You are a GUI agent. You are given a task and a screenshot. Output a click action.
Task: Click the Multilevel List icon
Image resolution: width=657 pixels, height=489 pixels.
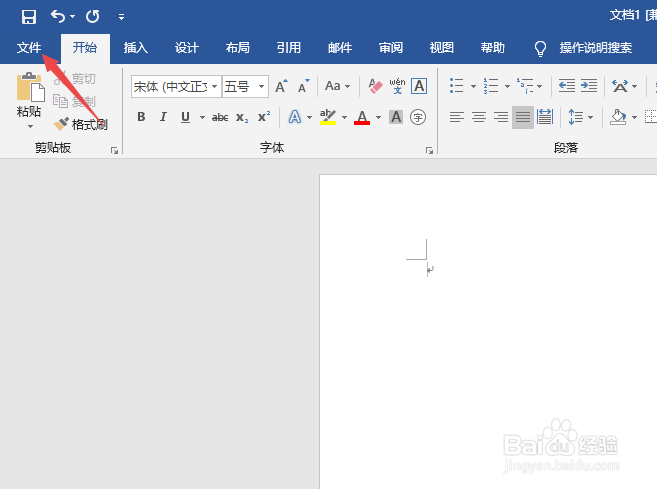[x=525, y=86]
